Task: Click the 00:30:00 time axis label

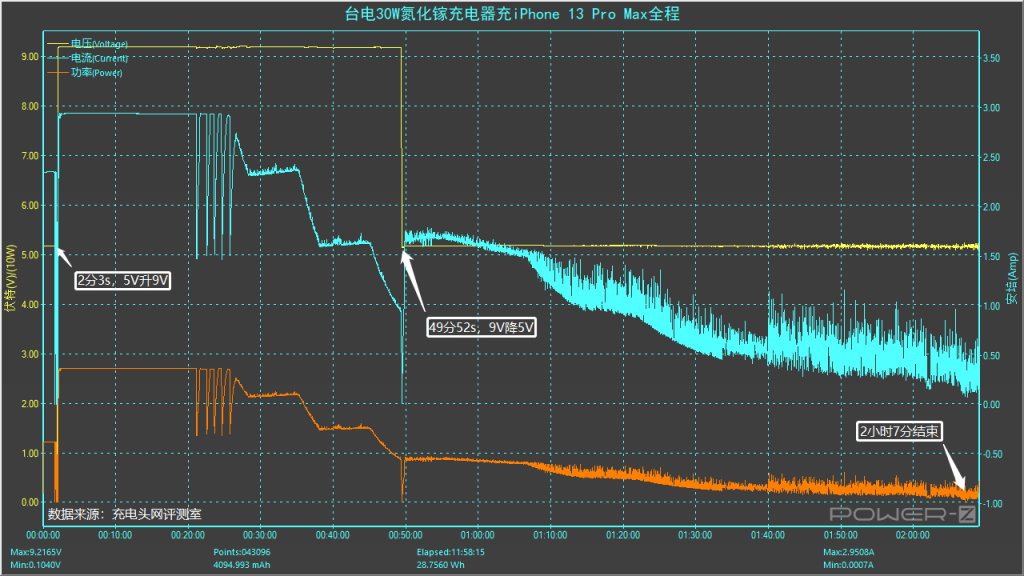Action: 260,535
